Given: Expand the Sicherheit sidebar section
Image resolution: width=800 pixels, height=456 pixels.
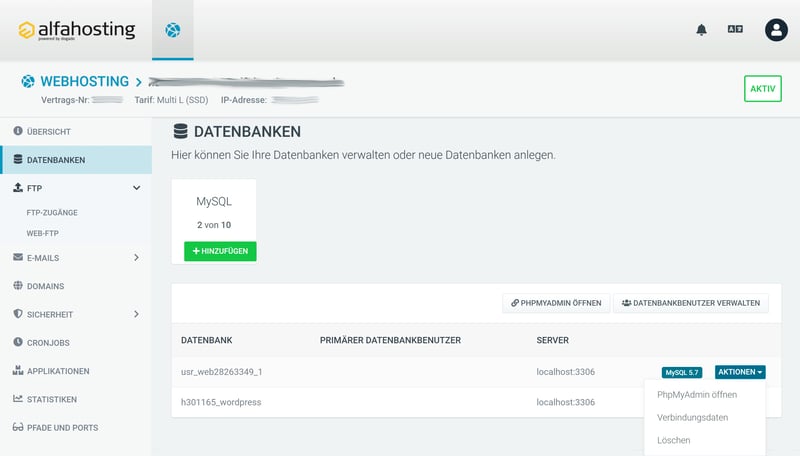Looking at the screenshot, I should pos(136,314).
